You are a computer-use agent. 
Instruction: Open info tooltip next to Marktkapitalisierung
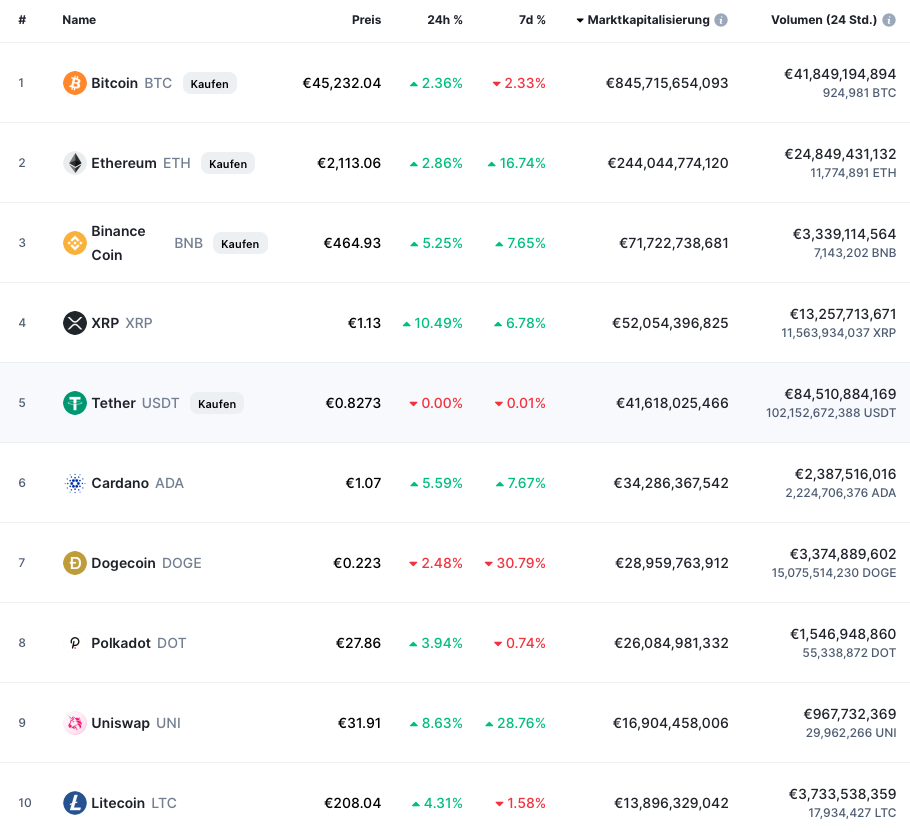point(721,20)
